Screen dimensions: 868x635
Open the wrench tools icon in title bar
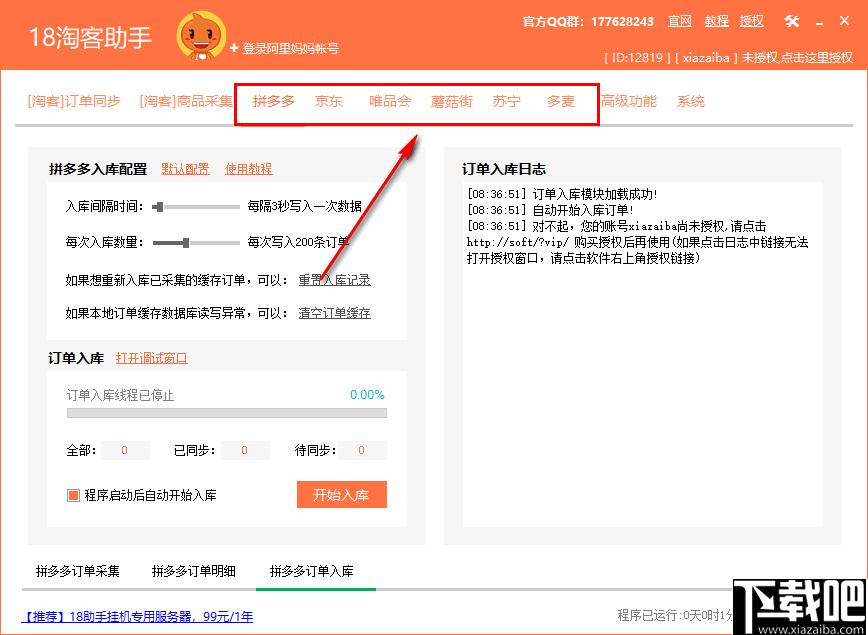[x=792, y=22]
